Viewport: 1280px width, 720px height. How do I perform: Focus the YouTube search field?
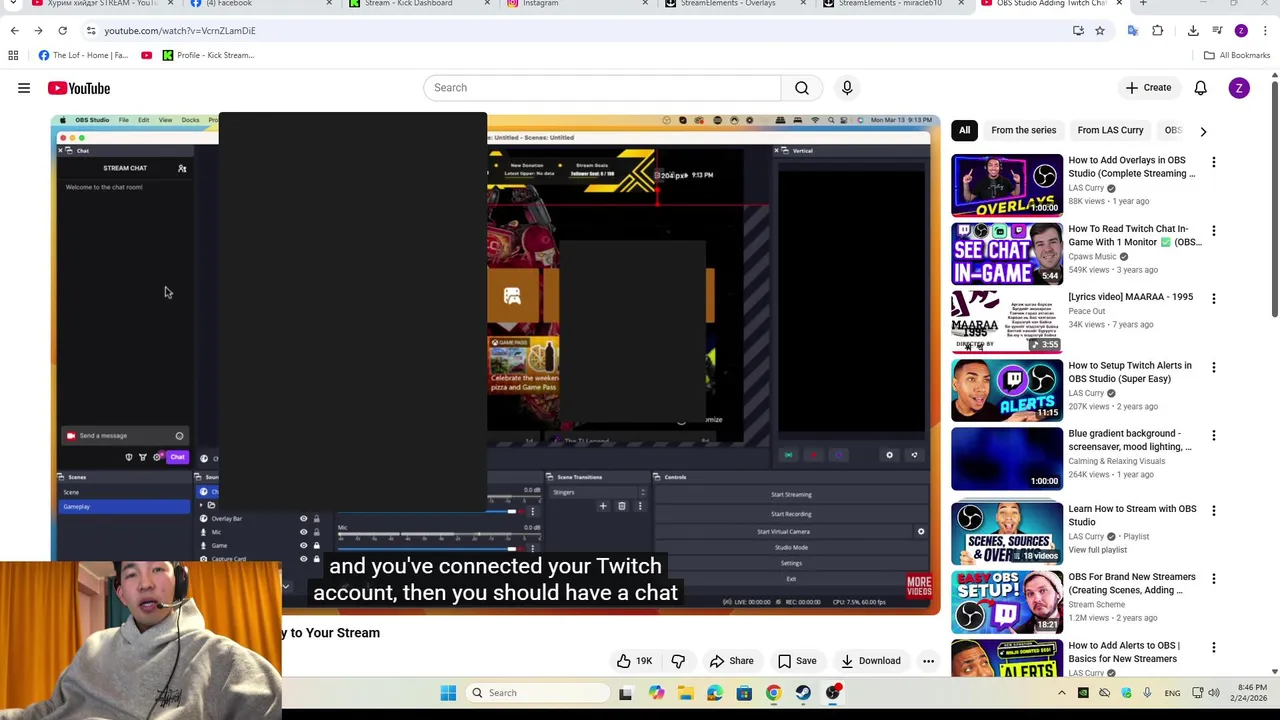point(602,88)
